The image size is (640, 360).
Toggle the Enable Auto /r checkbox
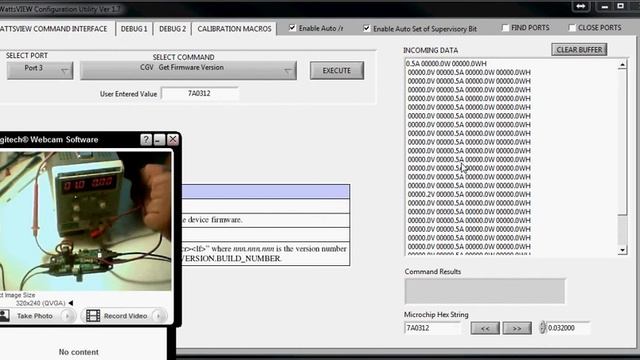pos(292,28)
